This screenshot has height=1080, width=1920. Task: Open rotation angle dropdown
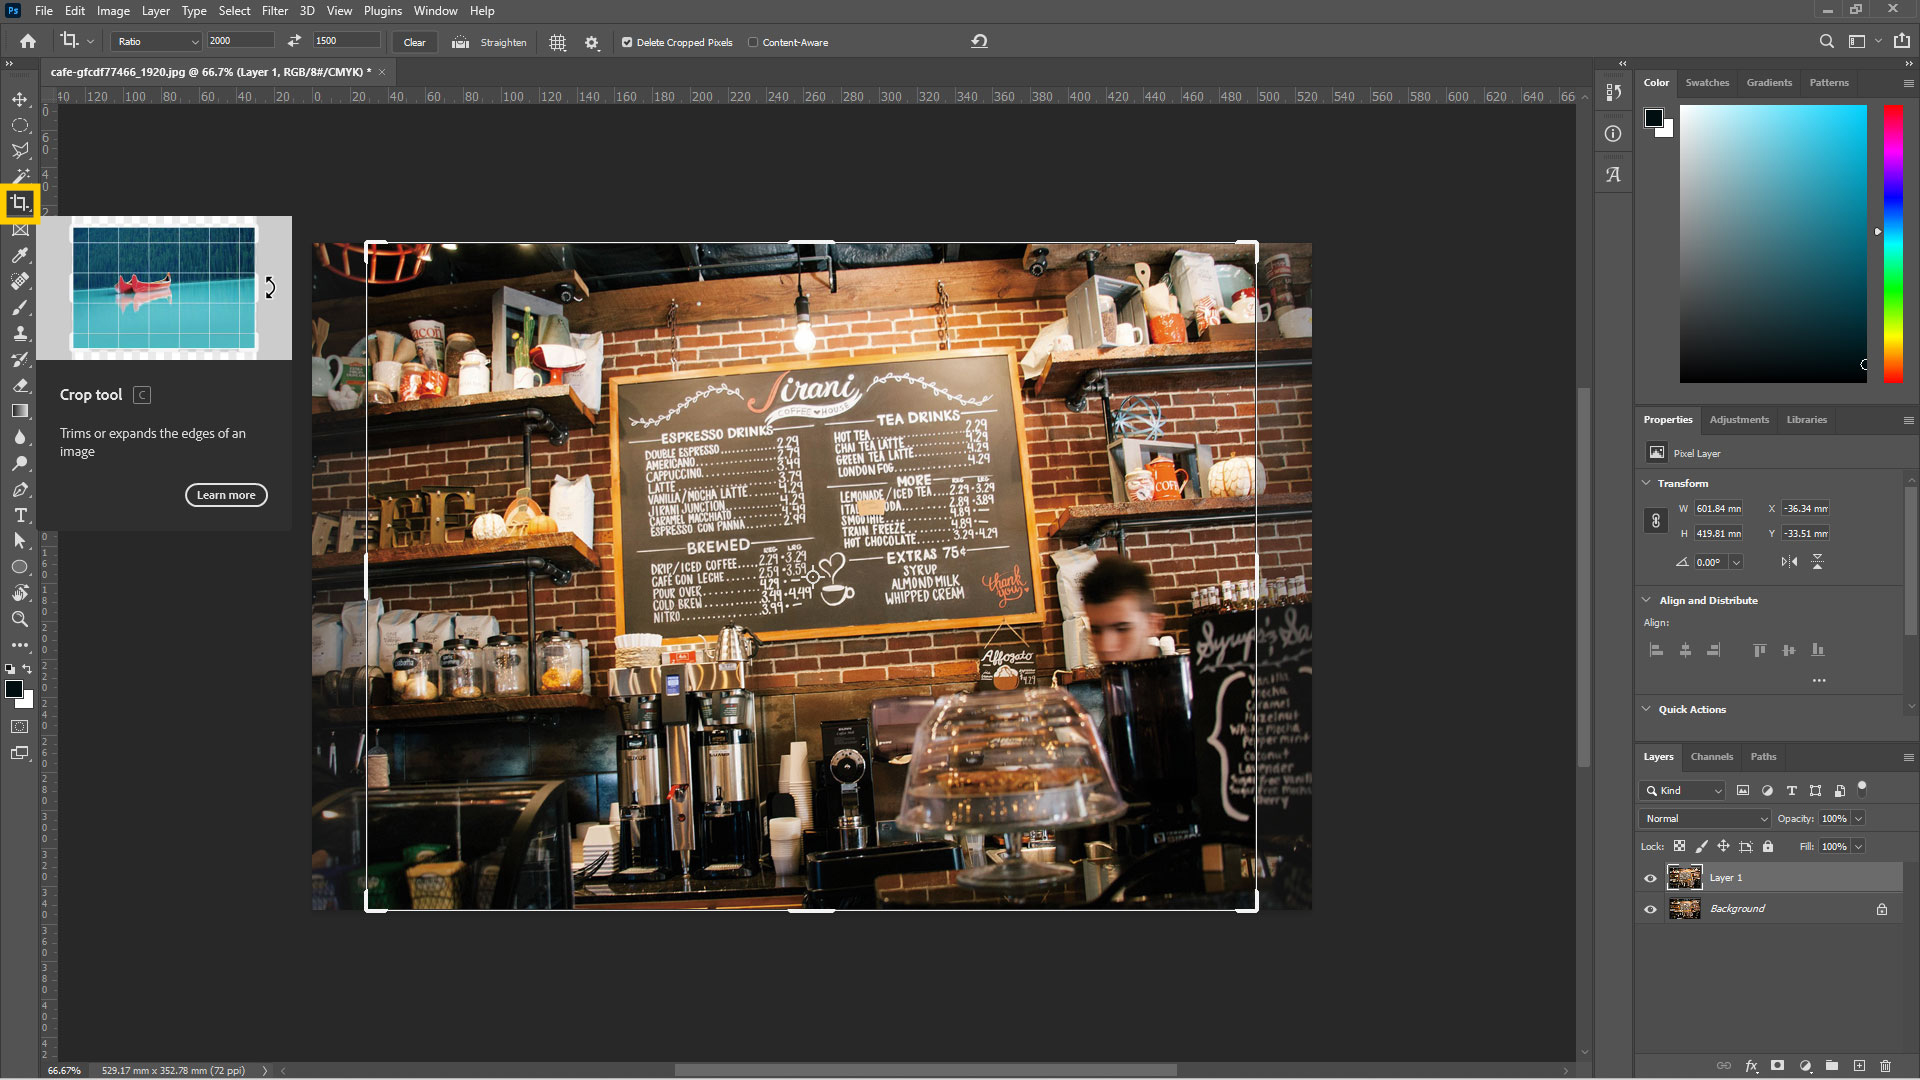pyautogui.click(x=1736, y=562)
